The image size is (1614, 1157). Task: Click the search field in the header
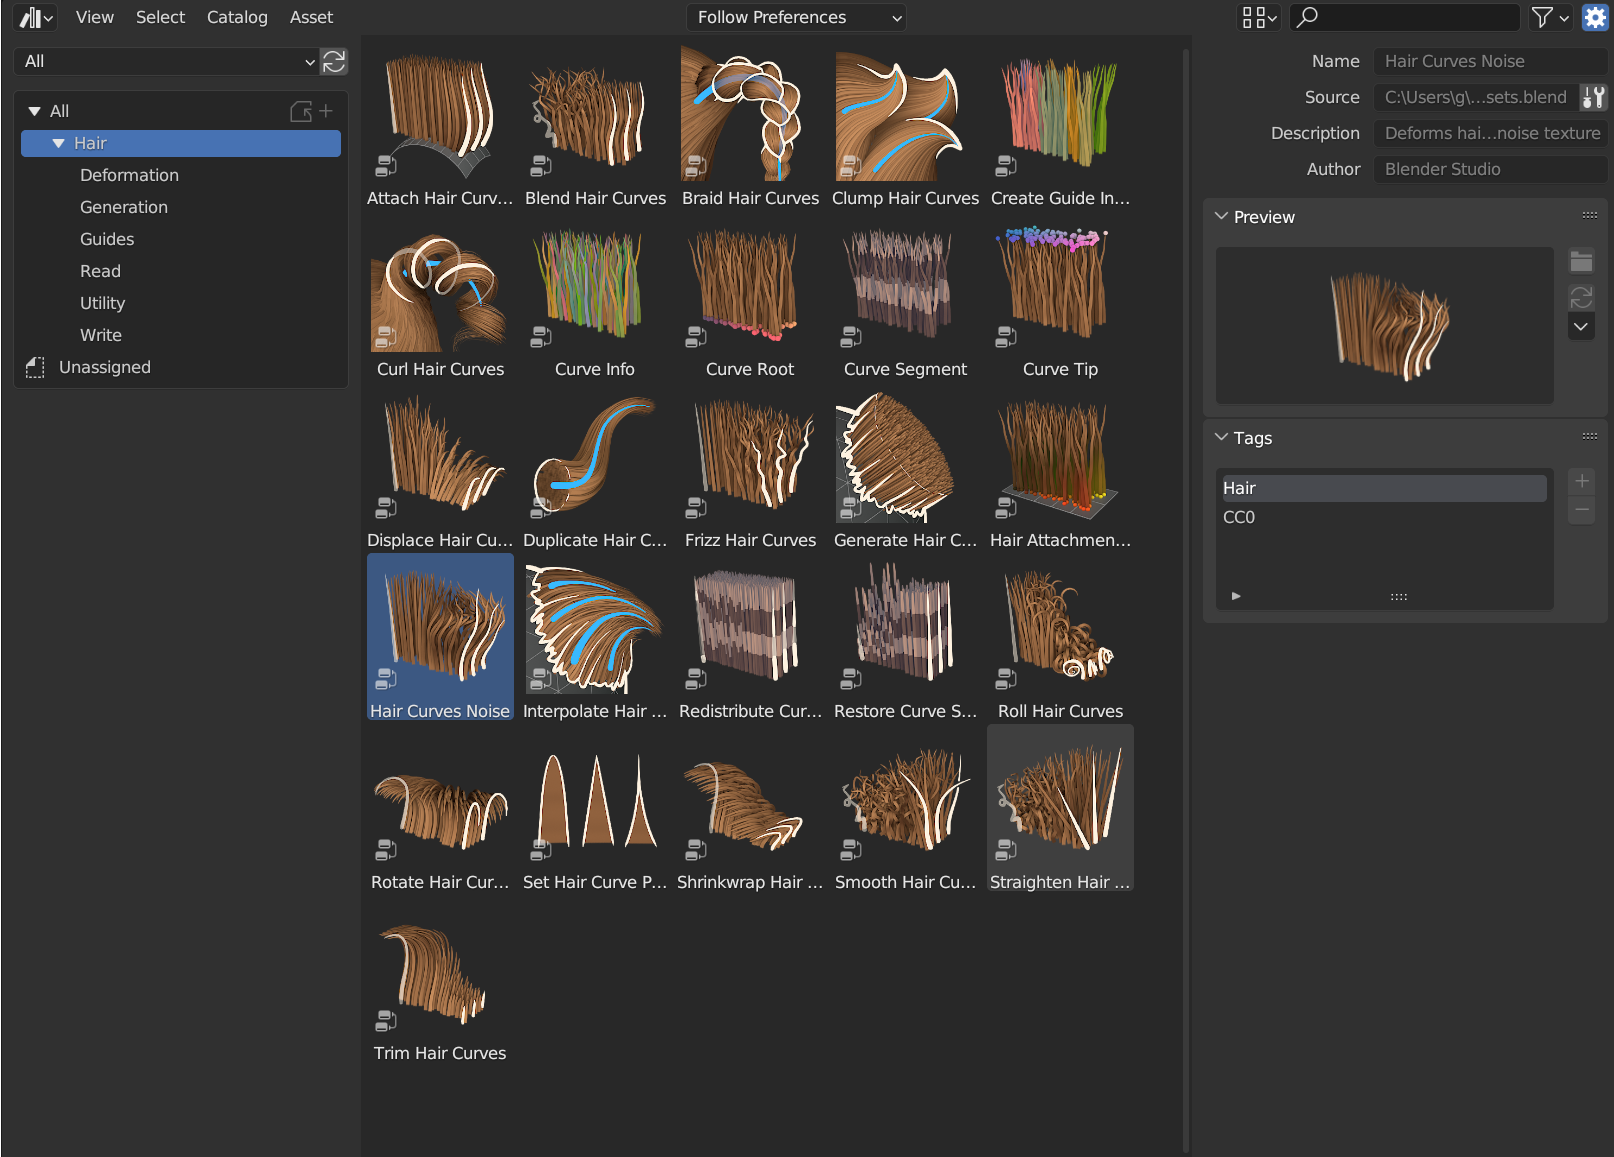point(1405,17)
